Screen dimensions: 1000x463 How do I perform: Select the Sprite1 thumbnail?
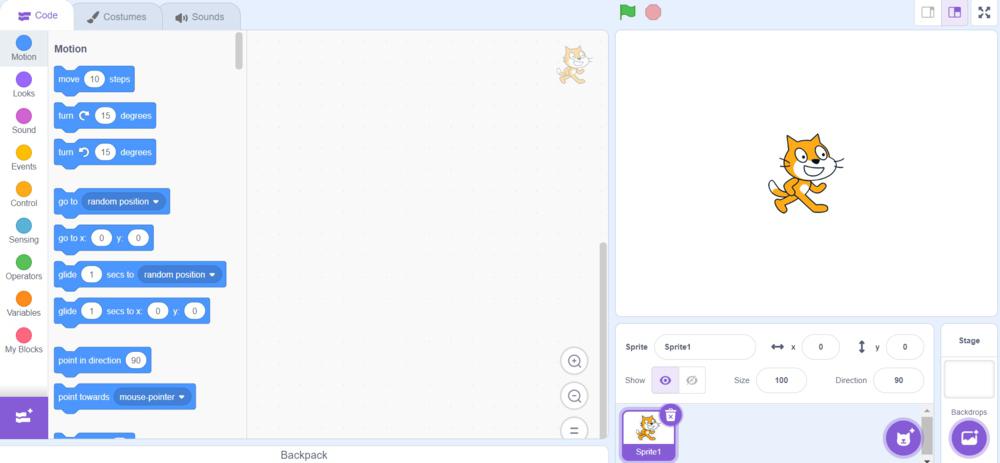pos(648,434)
